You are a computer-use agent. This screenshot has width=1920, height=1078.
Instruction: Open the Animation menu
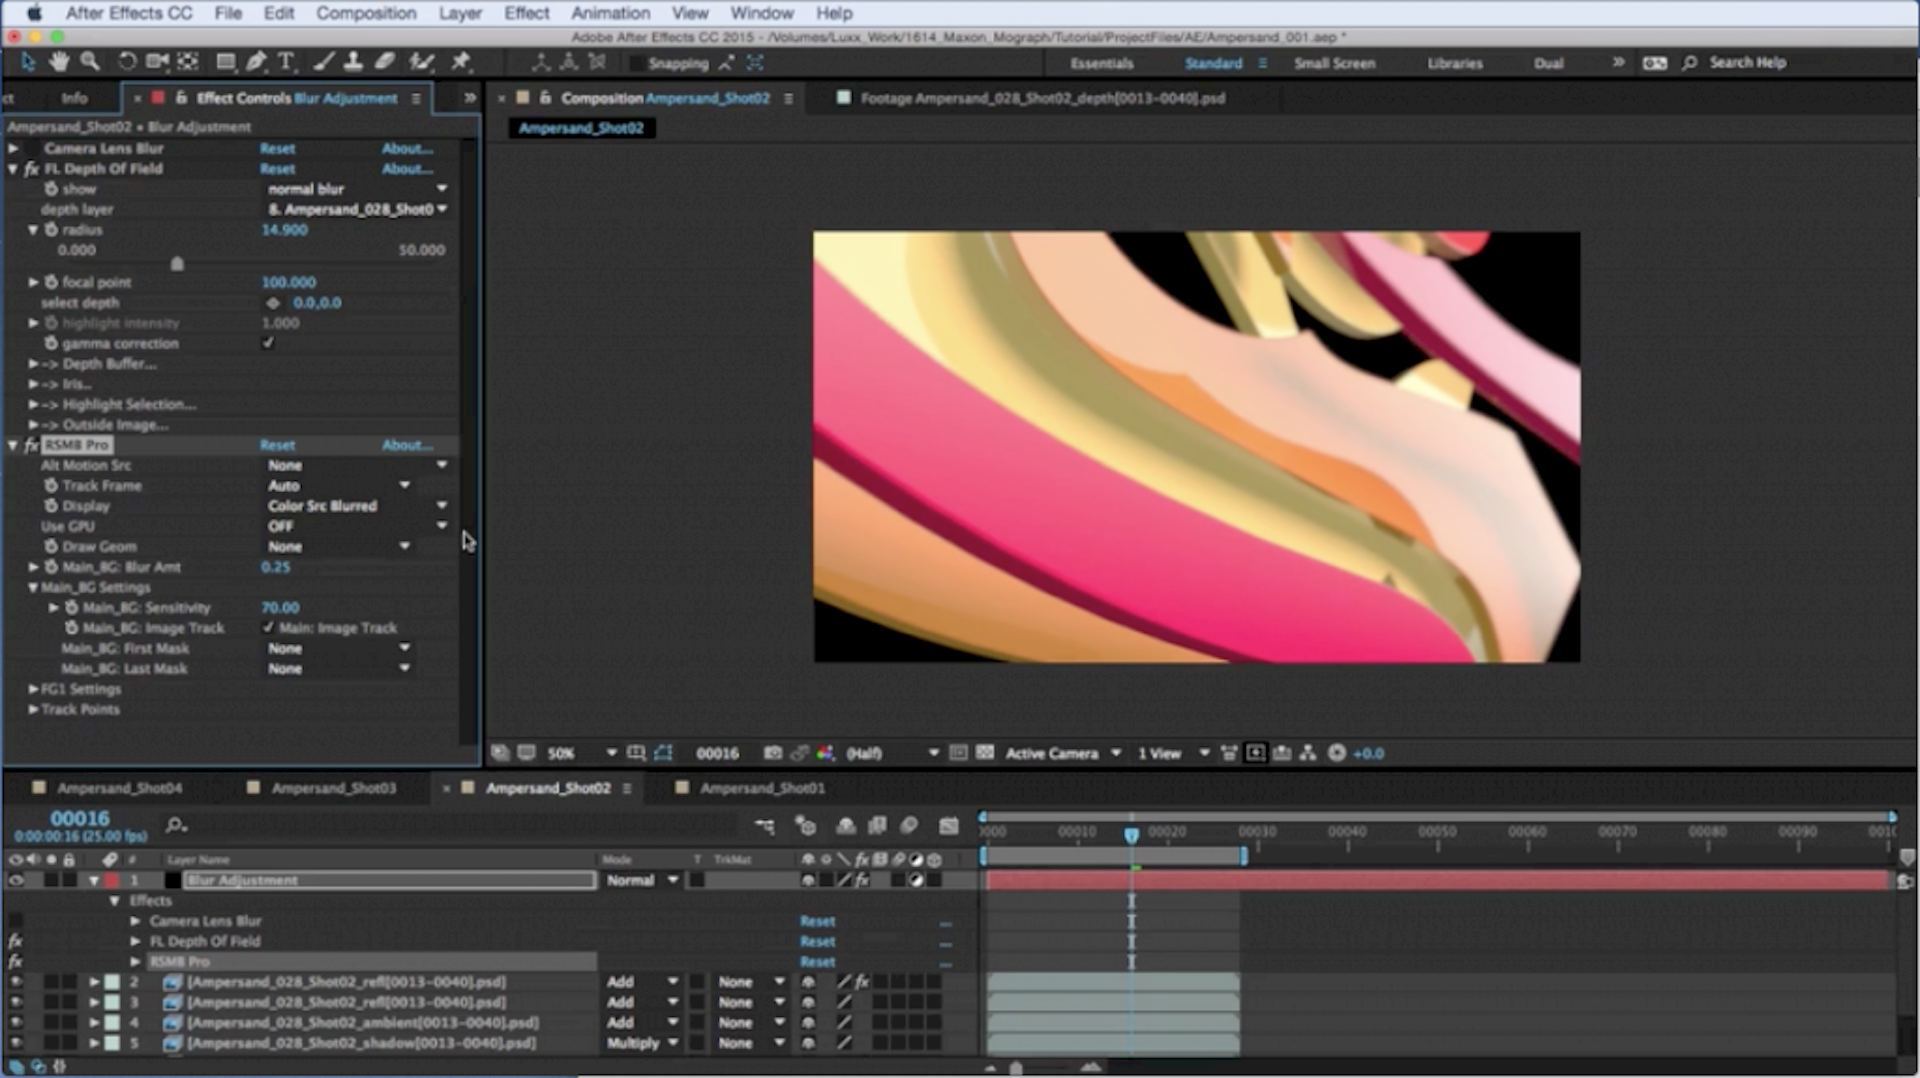pos(610,13)
